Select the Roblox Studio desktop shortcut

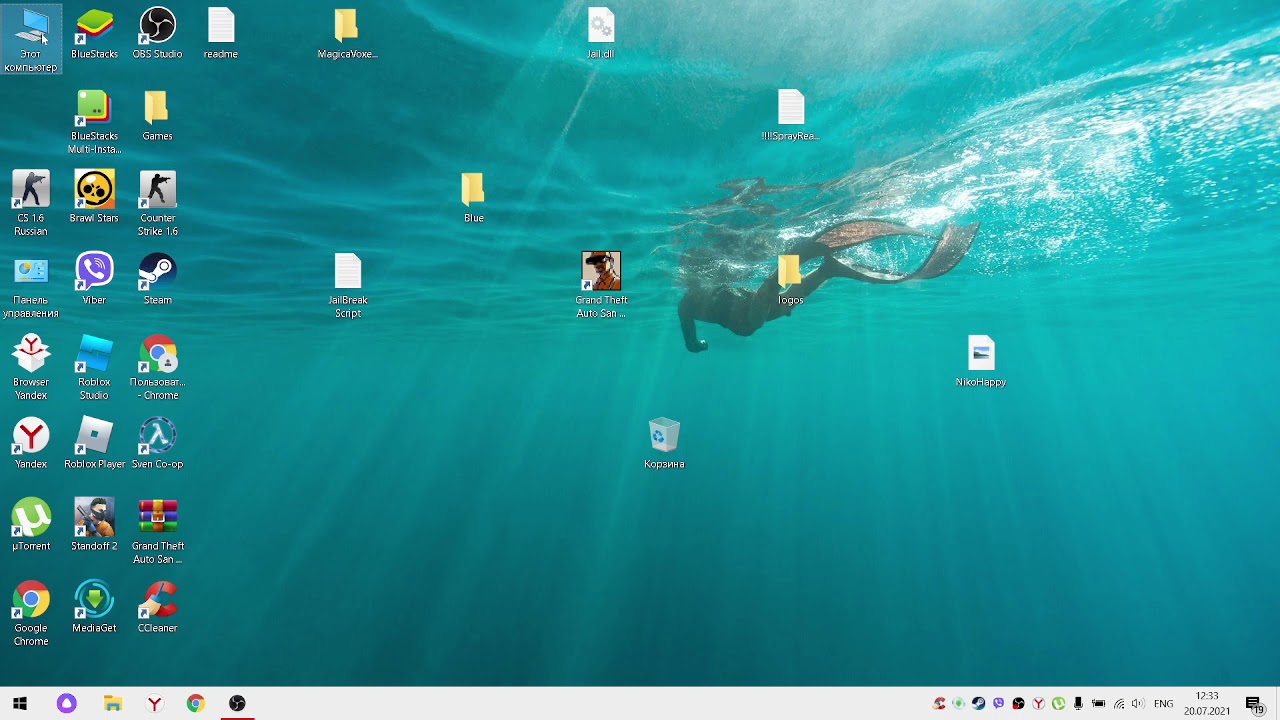click(94, 368)
